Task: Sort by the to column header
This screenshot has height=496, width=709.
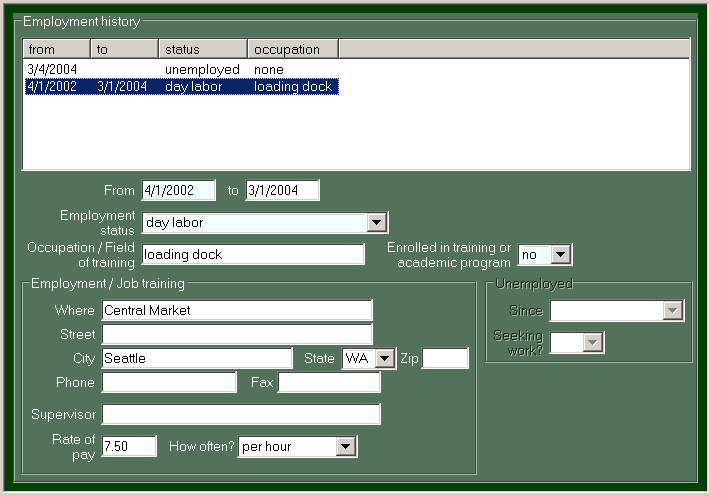Action: pos(125,49)
